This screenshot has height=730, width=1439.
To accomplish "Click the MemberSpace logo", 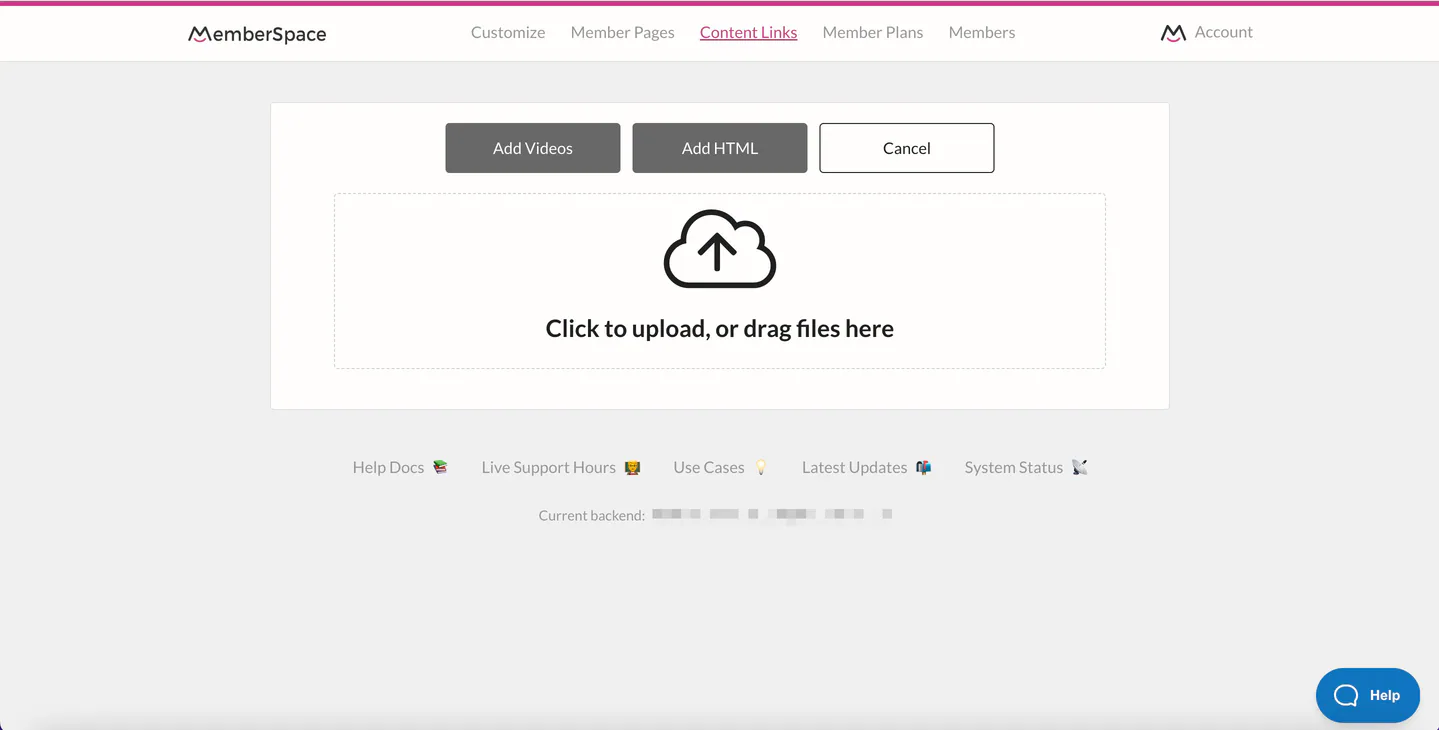I will [x=257, y=34].
